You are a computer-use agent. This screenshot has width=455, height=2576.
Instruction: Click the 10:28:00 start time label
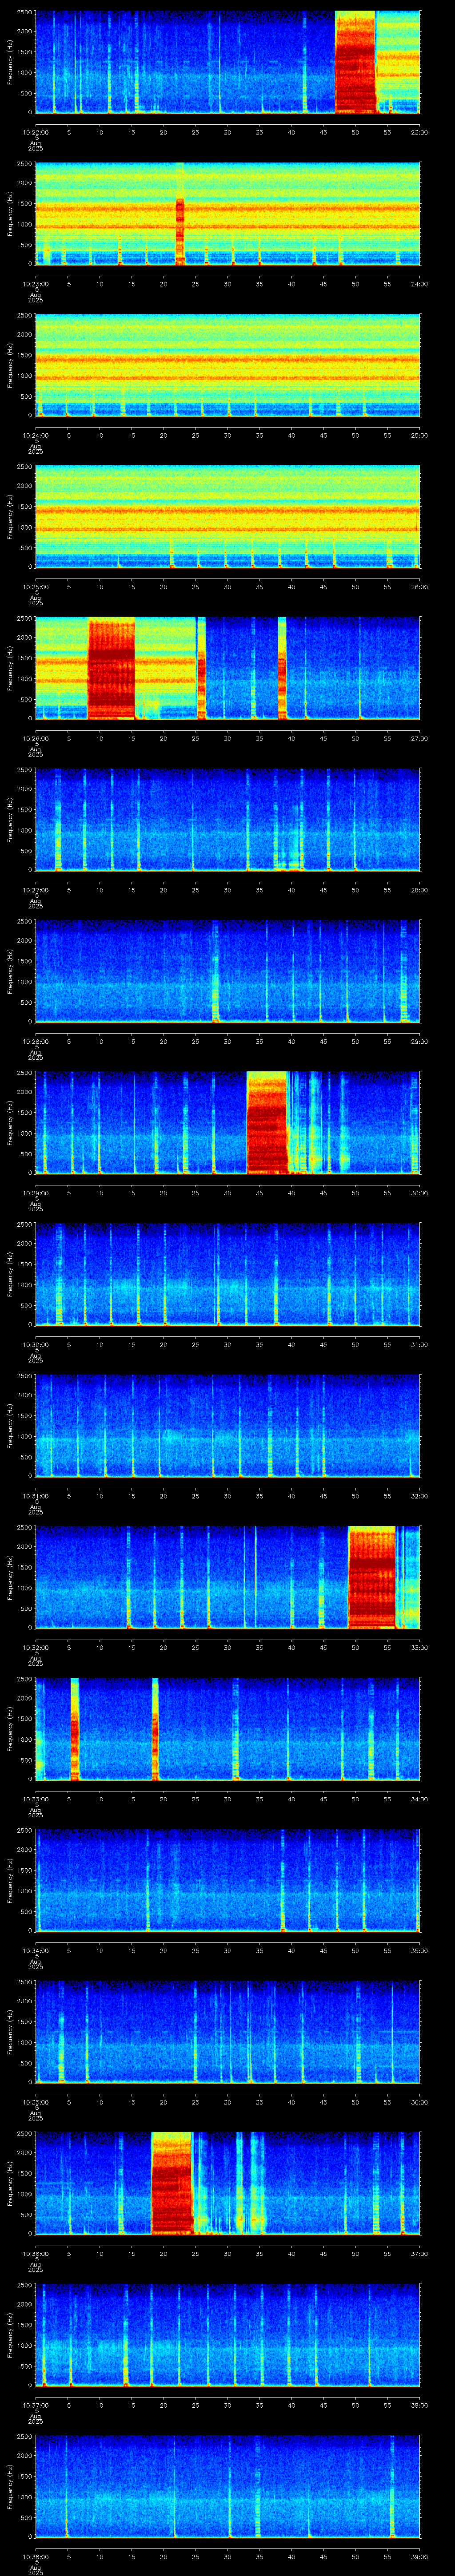click(x=35, y=1041)
